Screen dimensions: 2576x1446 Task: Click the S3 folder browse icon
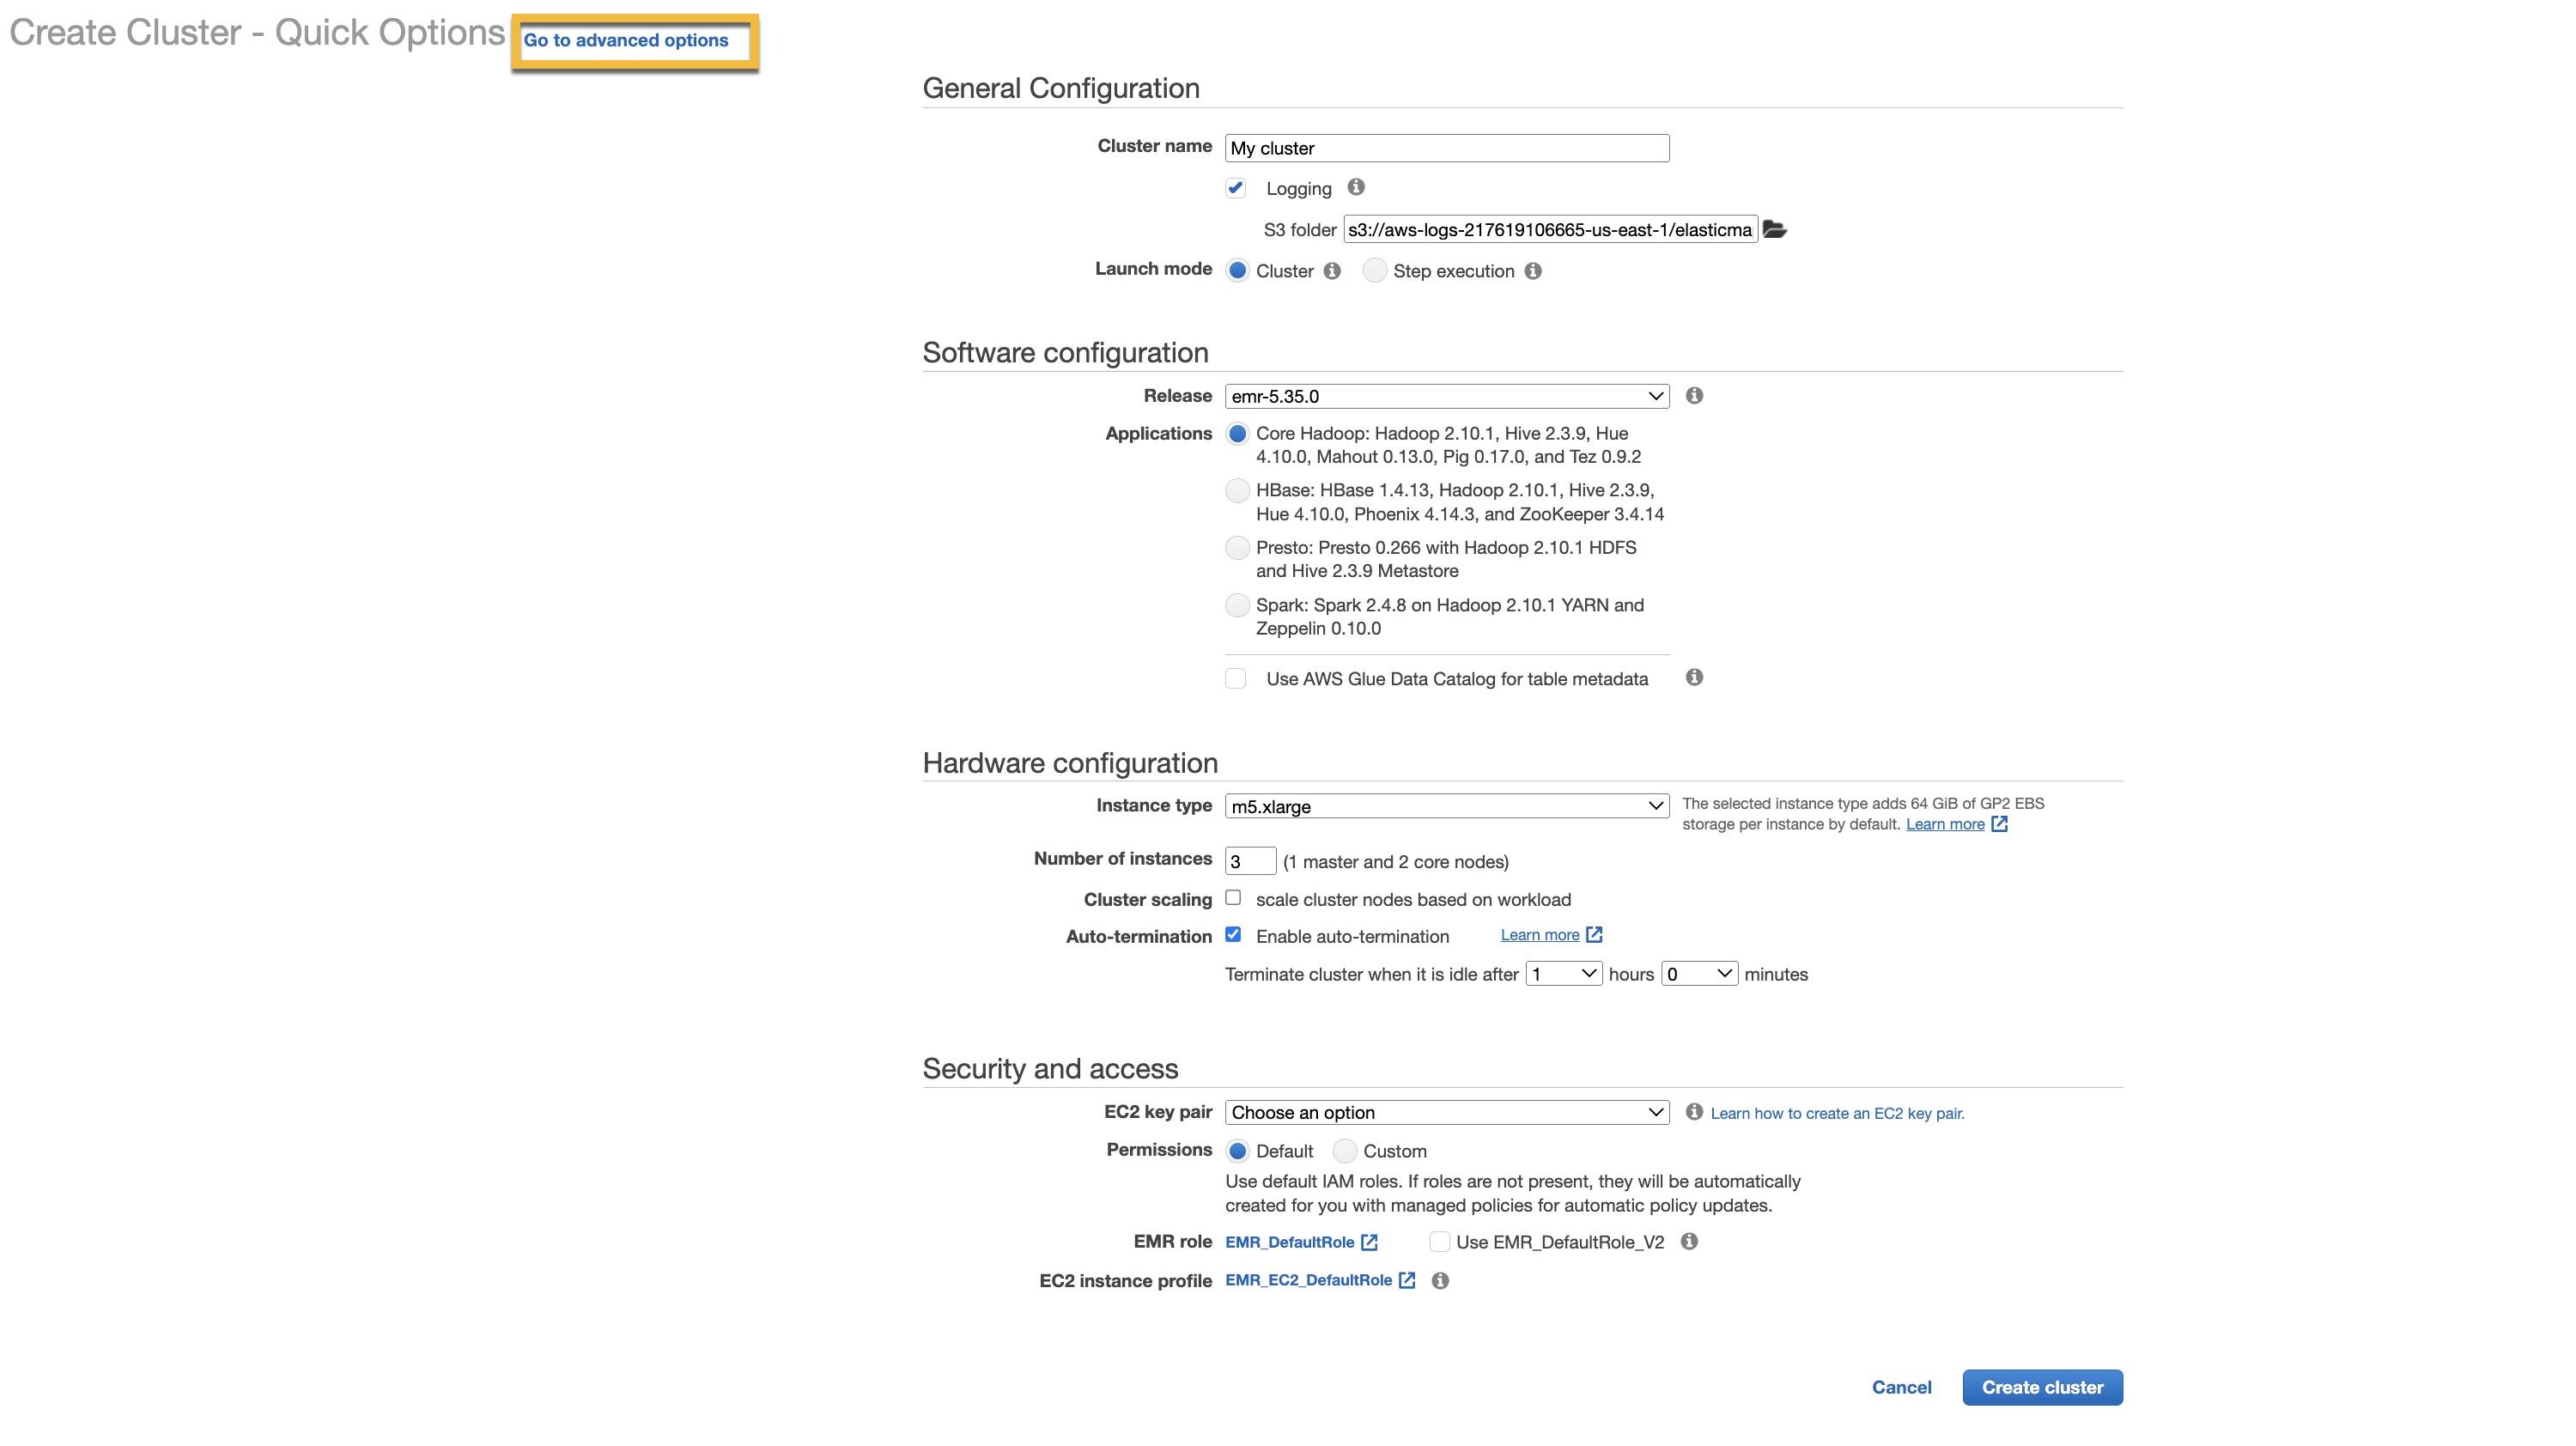coord(1775,228)
